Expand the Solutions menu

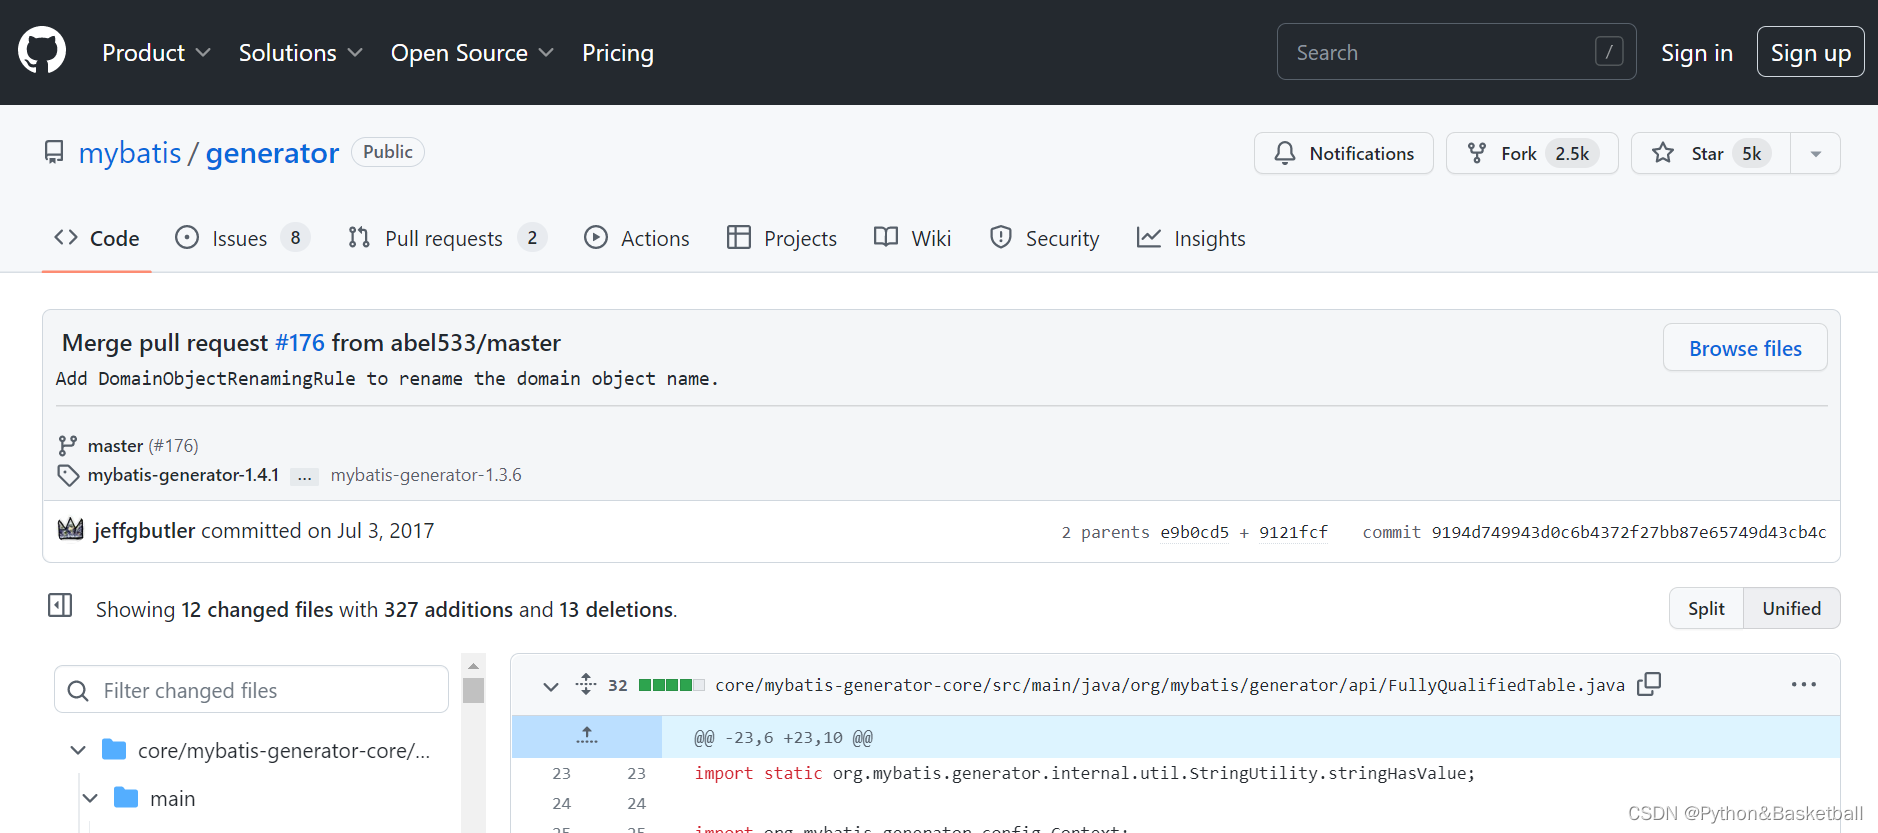point(300,53)
